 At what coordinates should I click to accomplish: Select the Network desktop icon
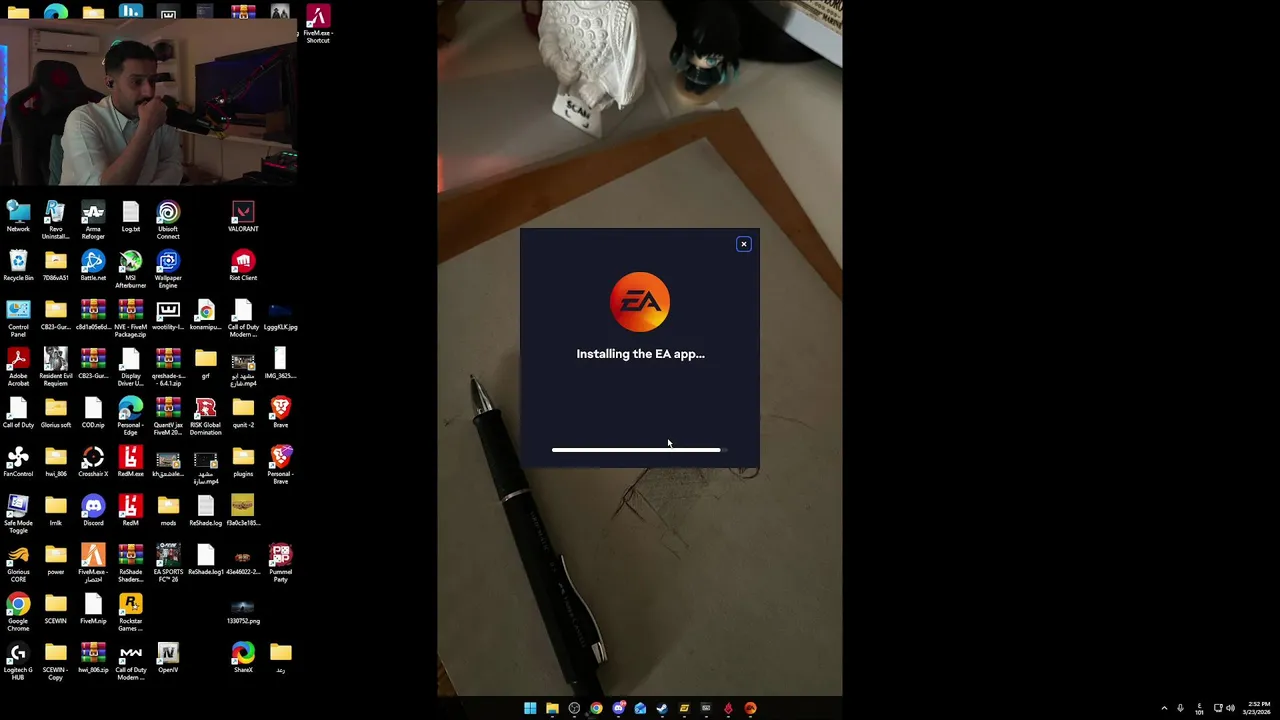click(x=18, y=217)
